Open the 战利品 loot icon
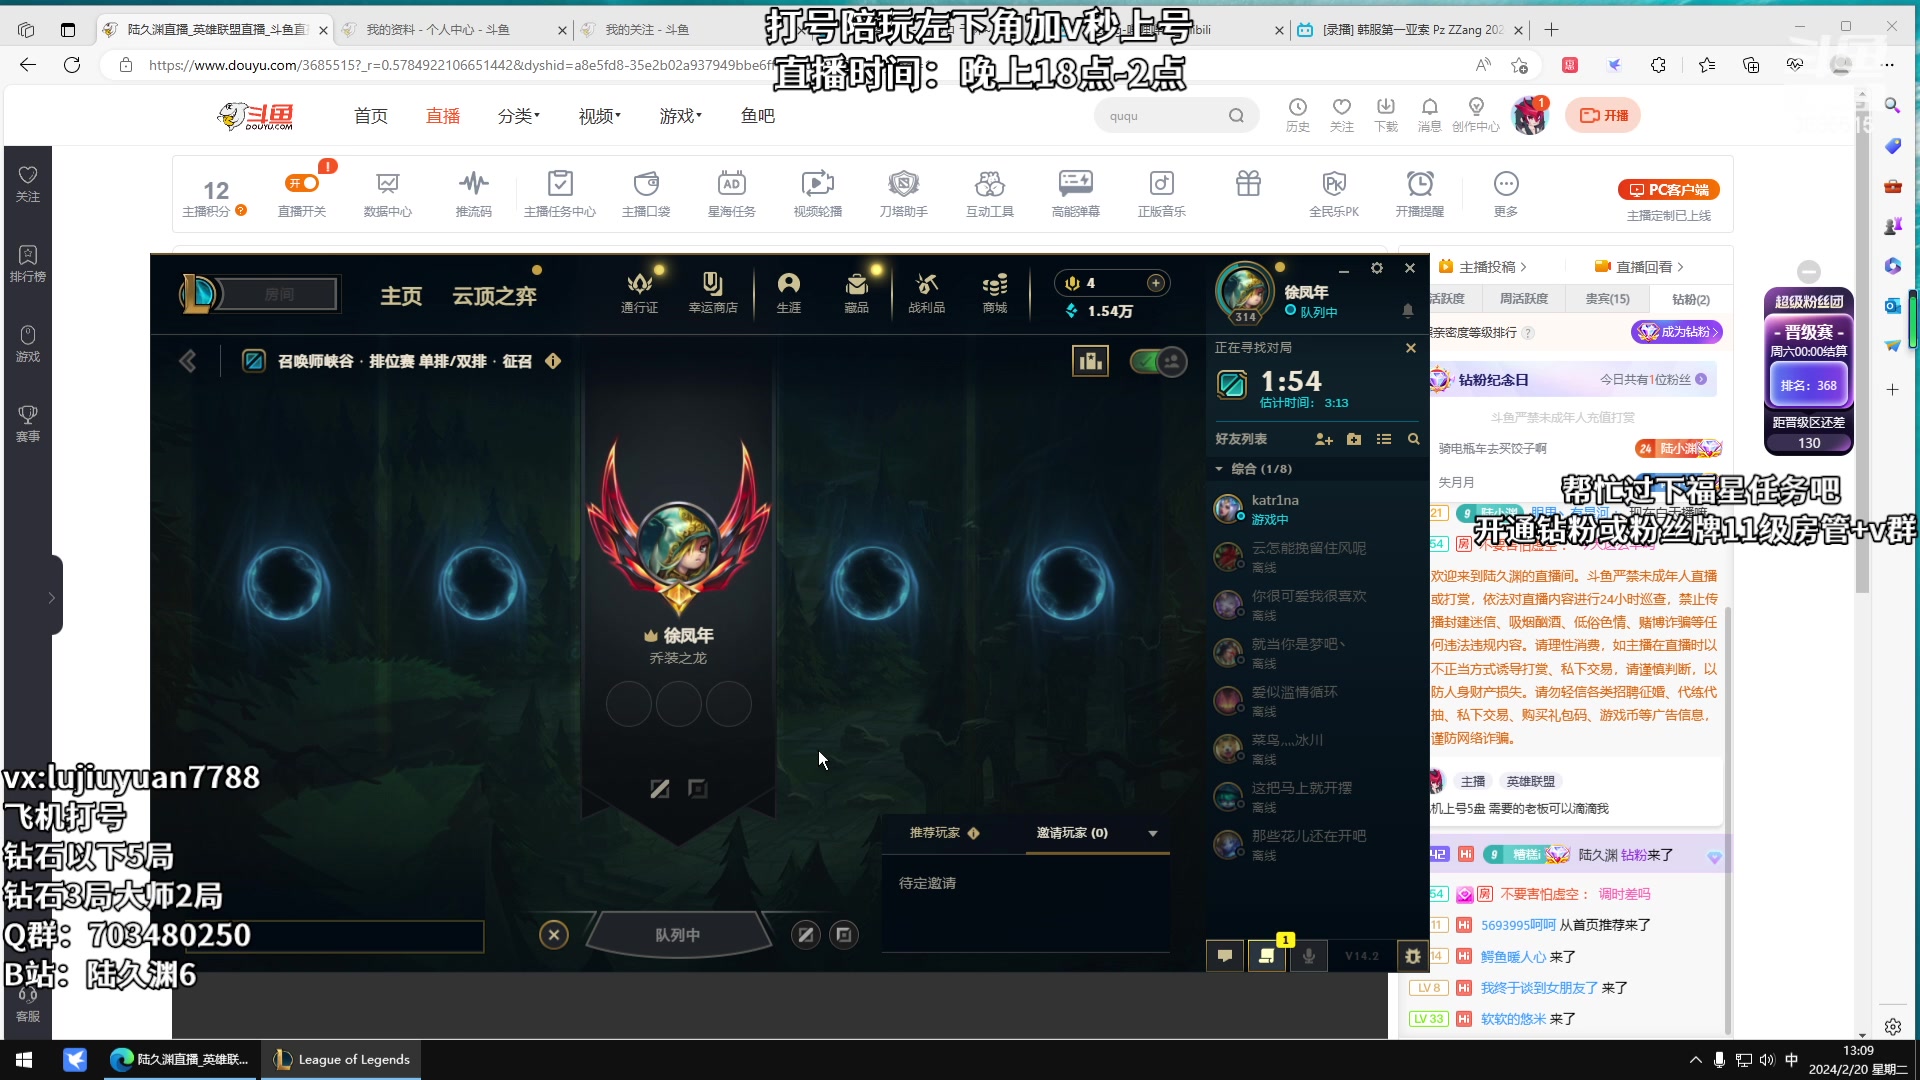 (x=926, y=293)
